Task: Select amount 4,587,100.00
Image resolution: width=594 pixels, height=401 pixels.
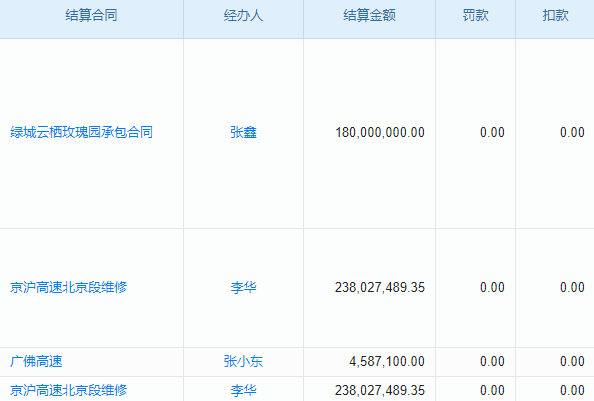Action: pyautogui.click(x=387, y=362)
